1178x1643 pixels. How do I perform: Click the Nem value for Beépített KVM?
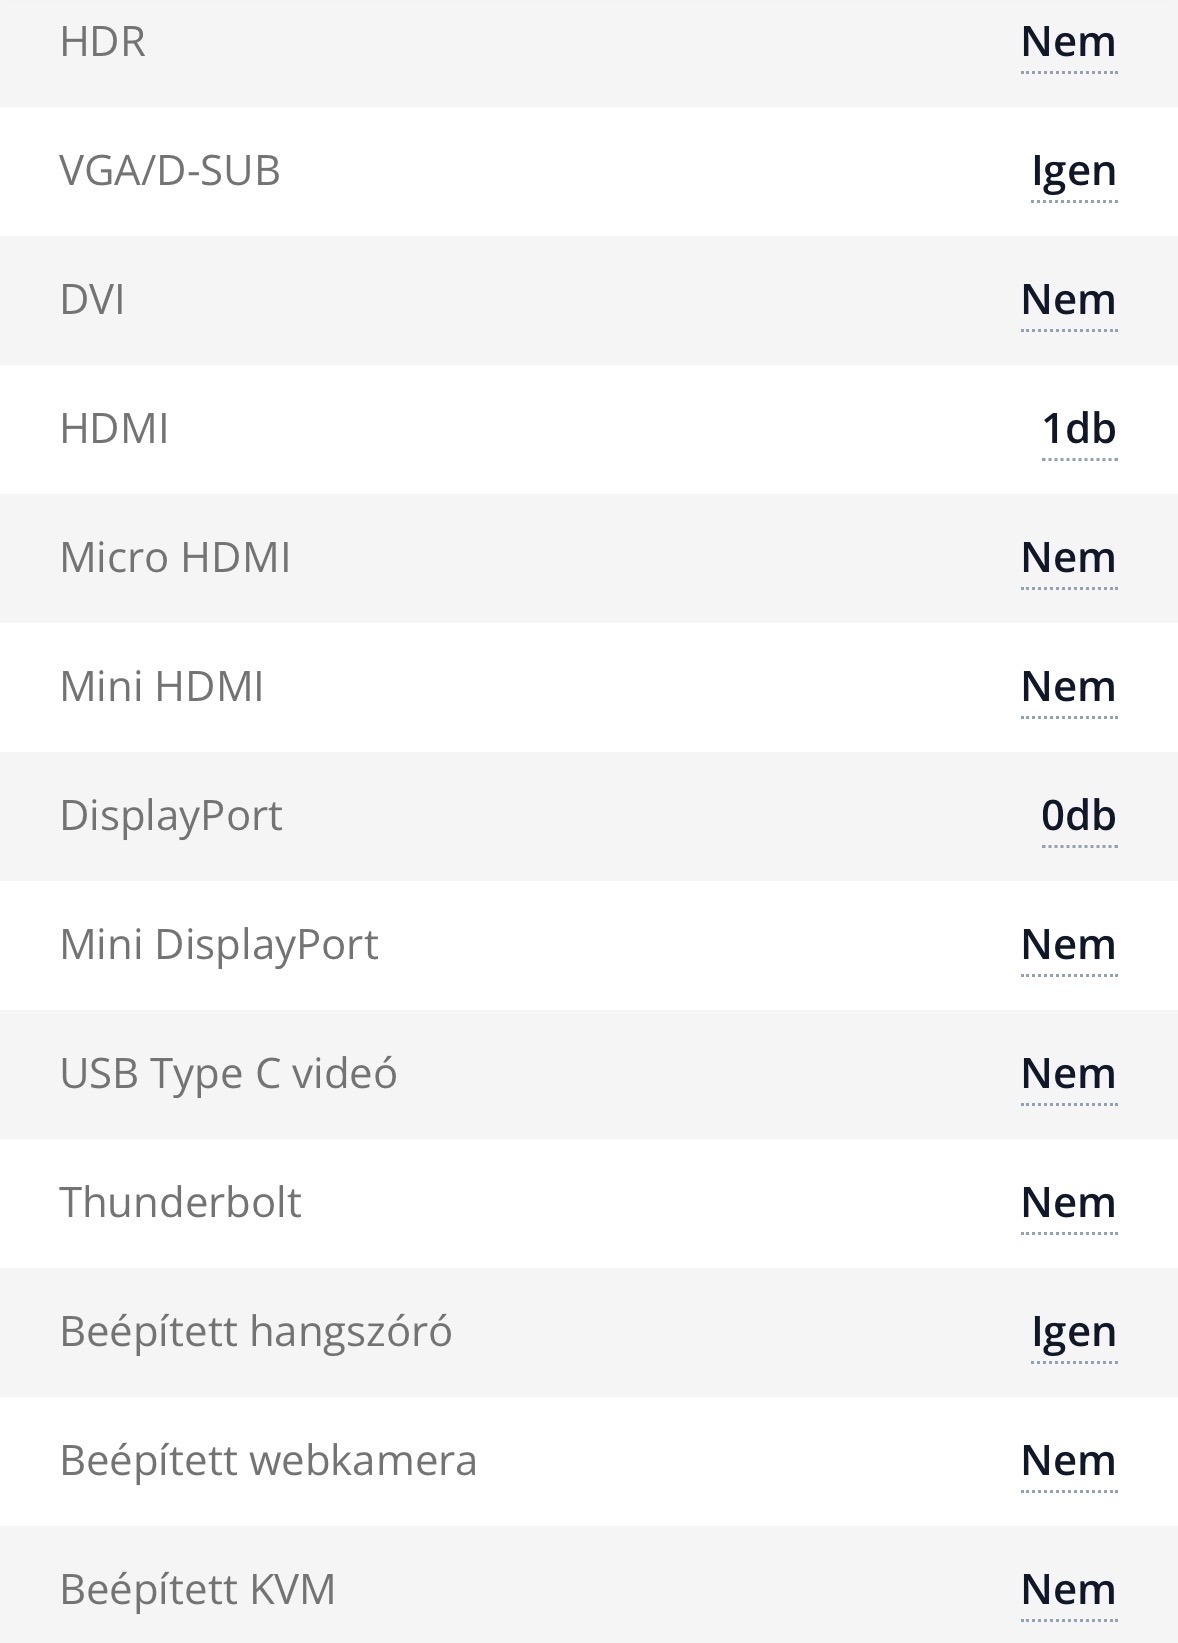[1068, 1591]
